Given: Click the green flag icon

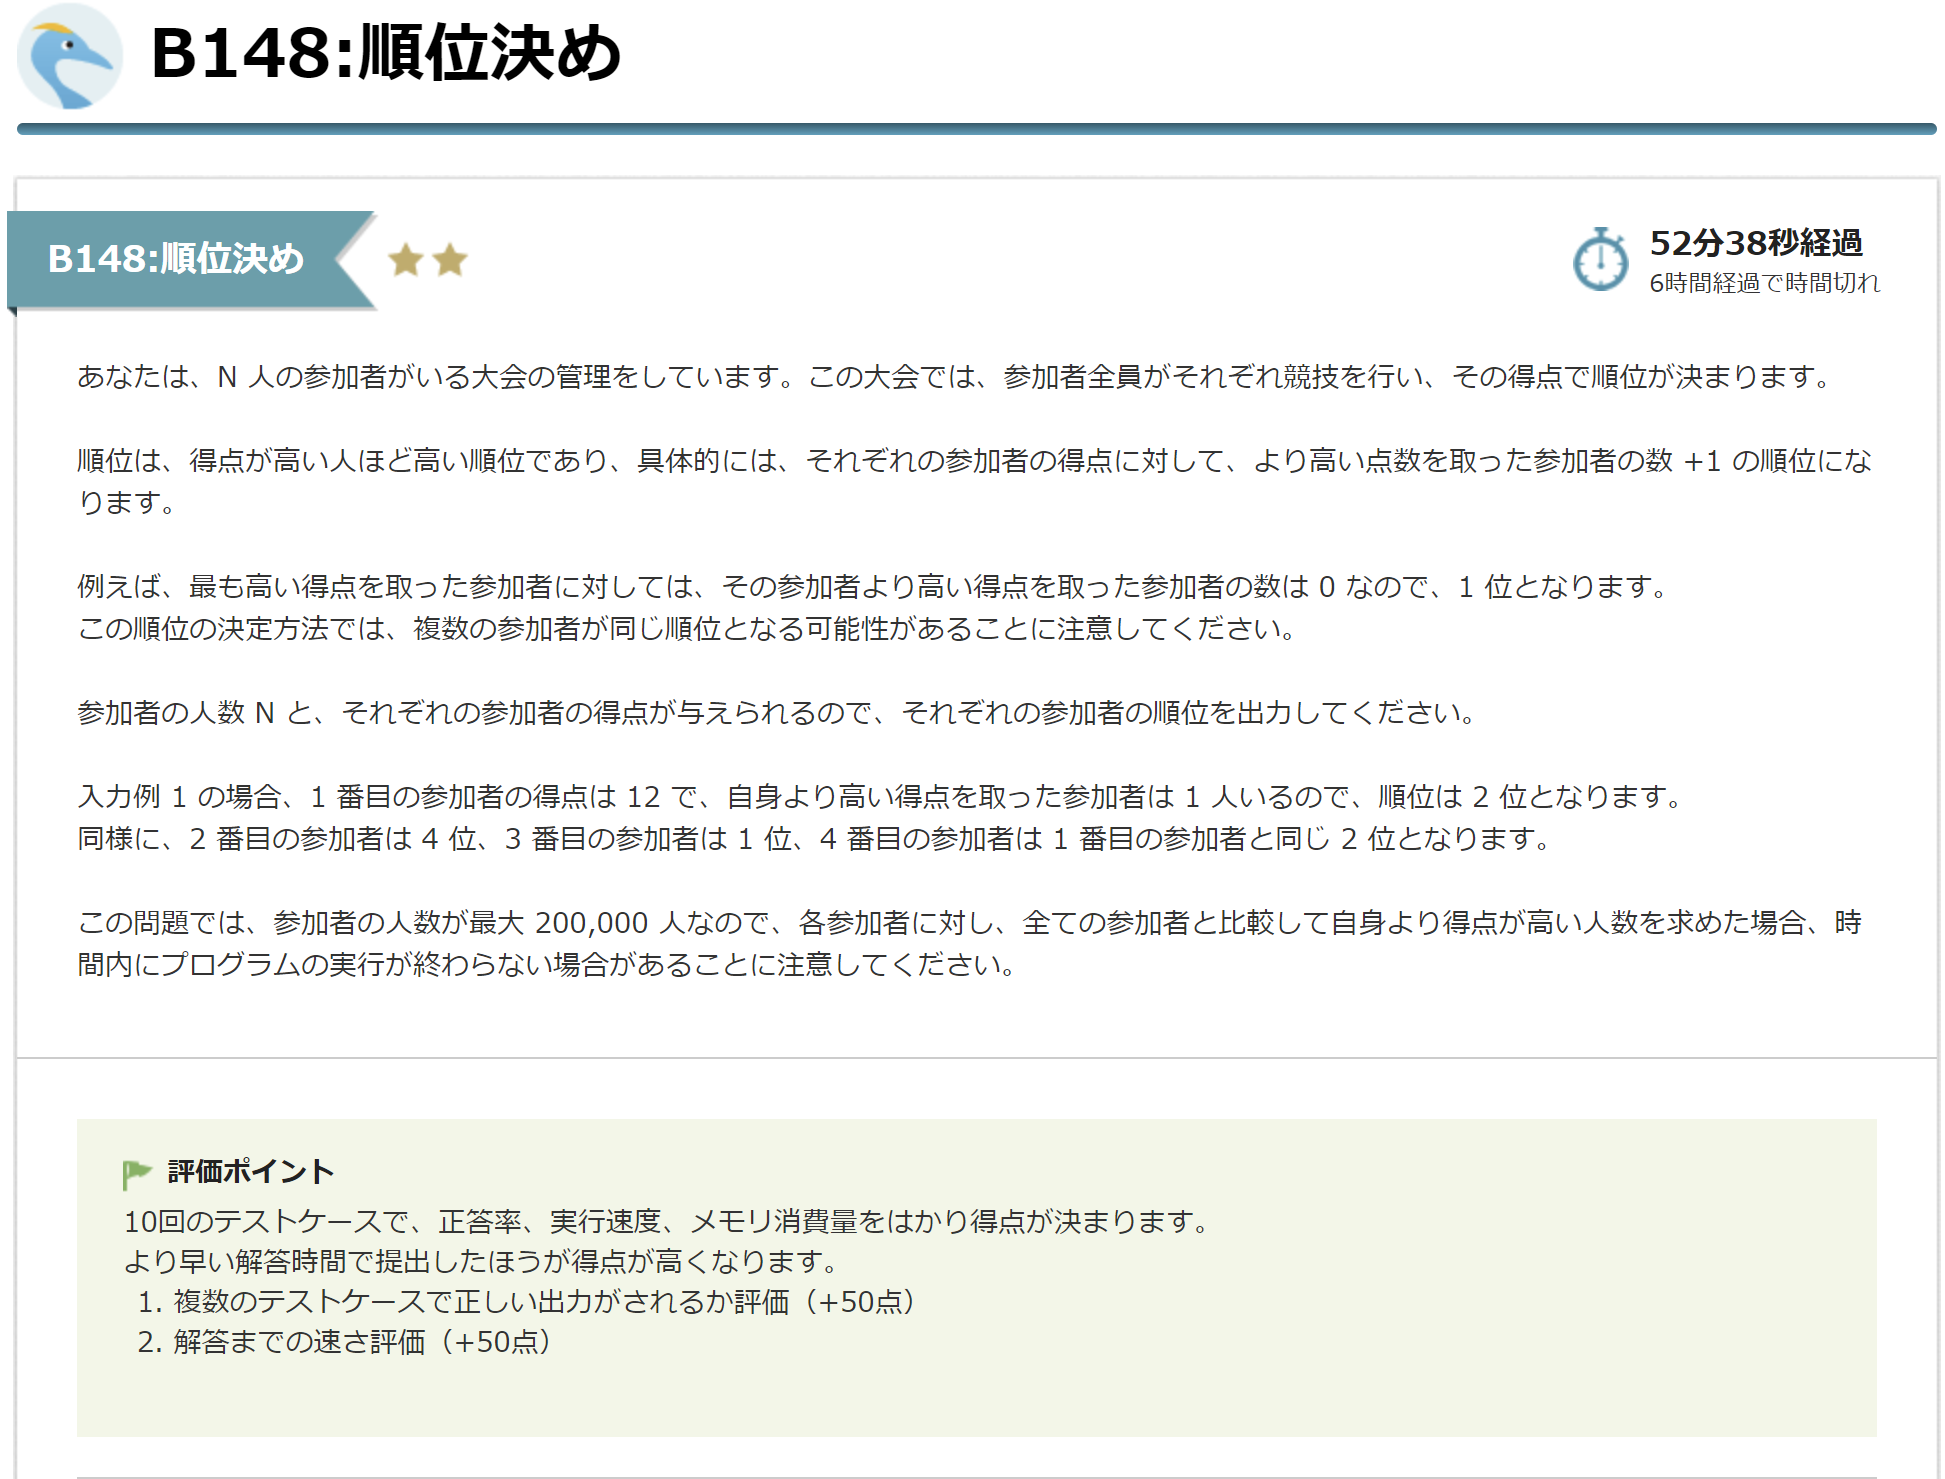Looking at the screenshot, I should 136,1172.
